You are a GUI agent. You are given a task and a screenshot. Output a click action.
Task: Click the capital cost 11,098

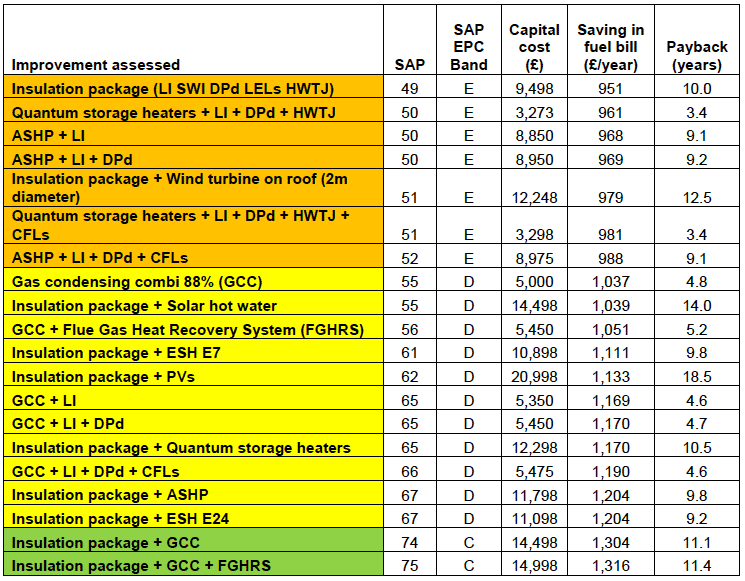[x=535, y=519]
